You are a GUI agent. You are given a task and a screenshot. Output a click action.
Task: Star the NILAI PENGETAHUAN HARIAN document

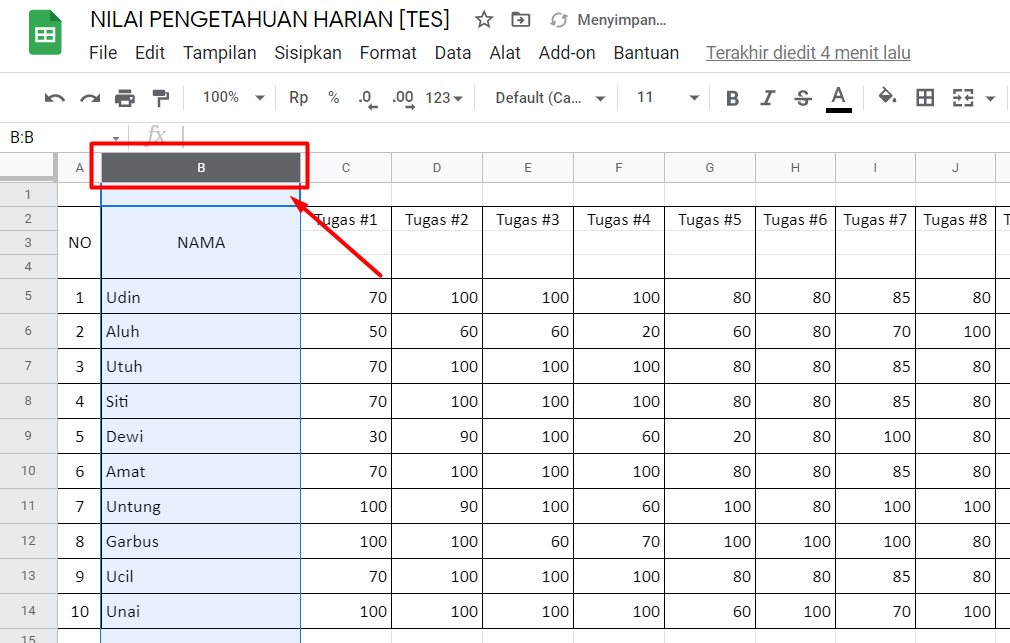484,20
